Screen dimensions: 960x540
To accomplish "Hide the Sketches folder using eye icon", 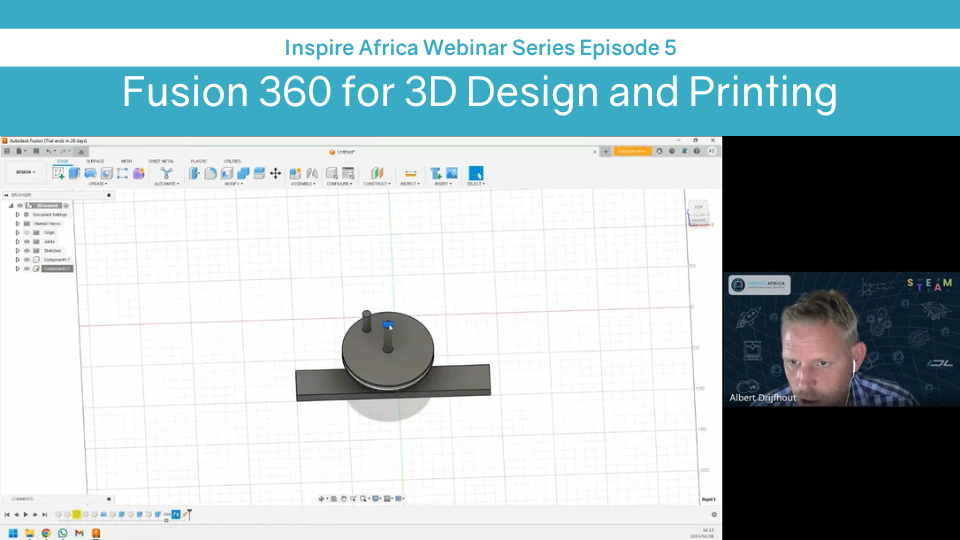I will [27, 250].
